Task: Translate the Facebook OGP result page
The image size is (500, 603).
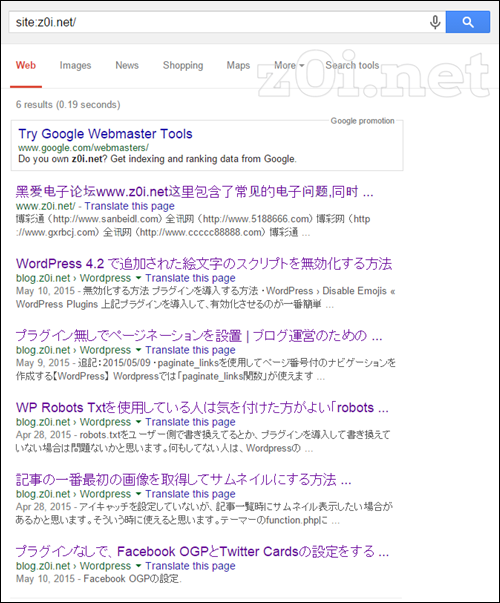Action: pyautogui.click(x=190, y=566)
